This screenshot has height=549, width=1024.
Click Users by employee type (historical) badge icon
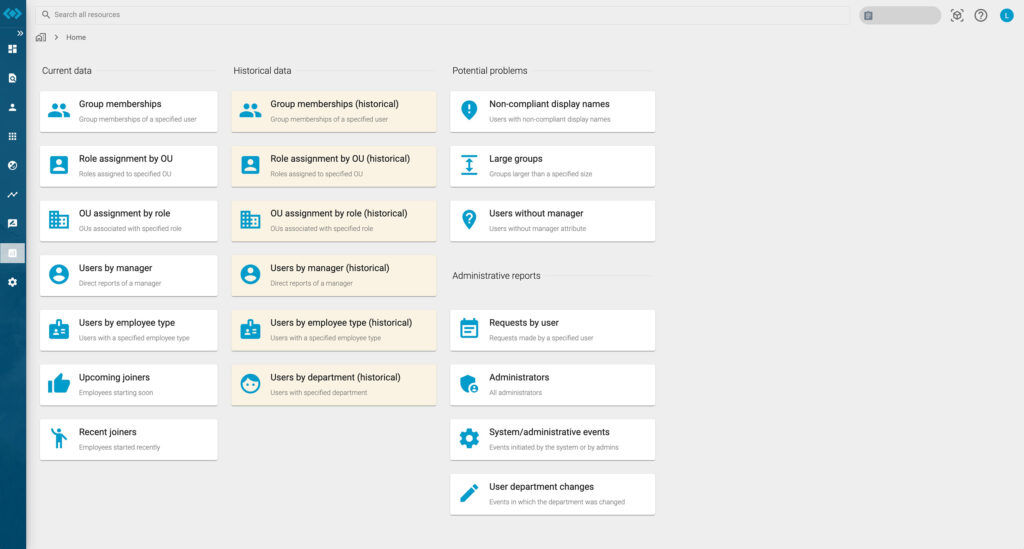[250, 329]
